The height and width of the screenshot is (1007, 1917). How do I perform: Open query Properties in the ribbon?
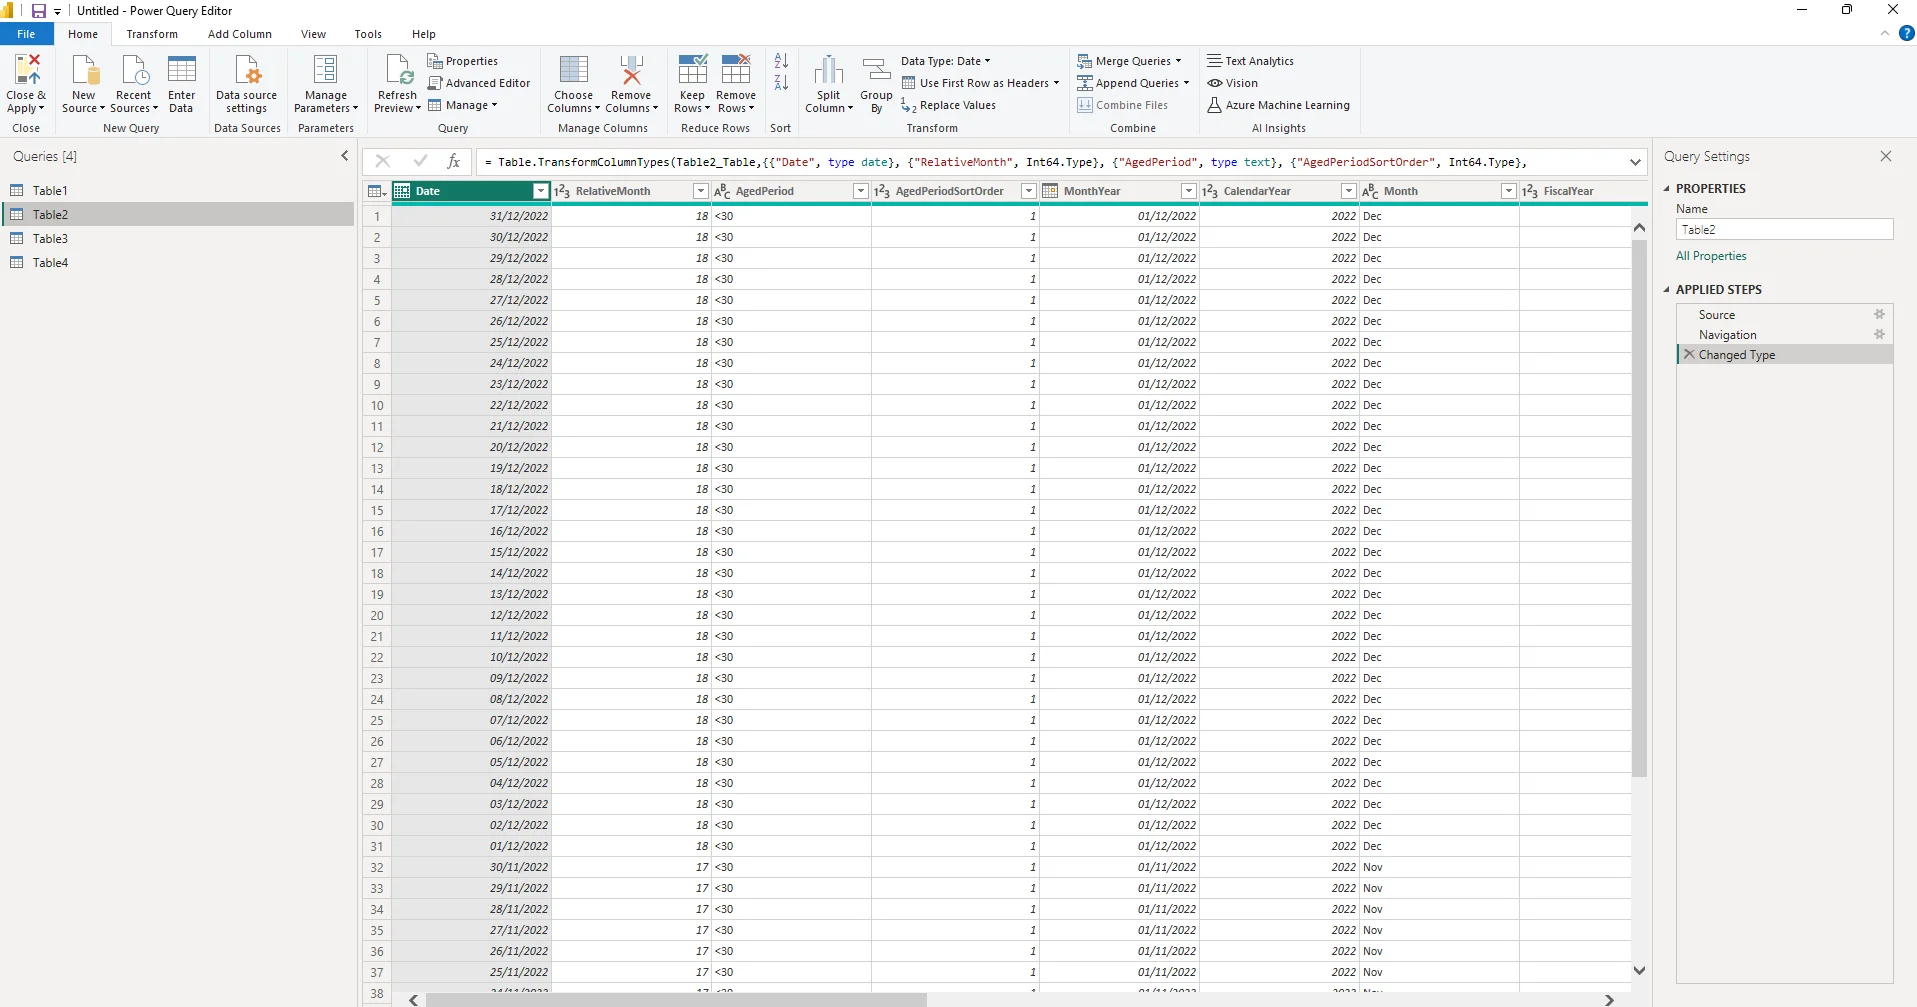[463, 61]
